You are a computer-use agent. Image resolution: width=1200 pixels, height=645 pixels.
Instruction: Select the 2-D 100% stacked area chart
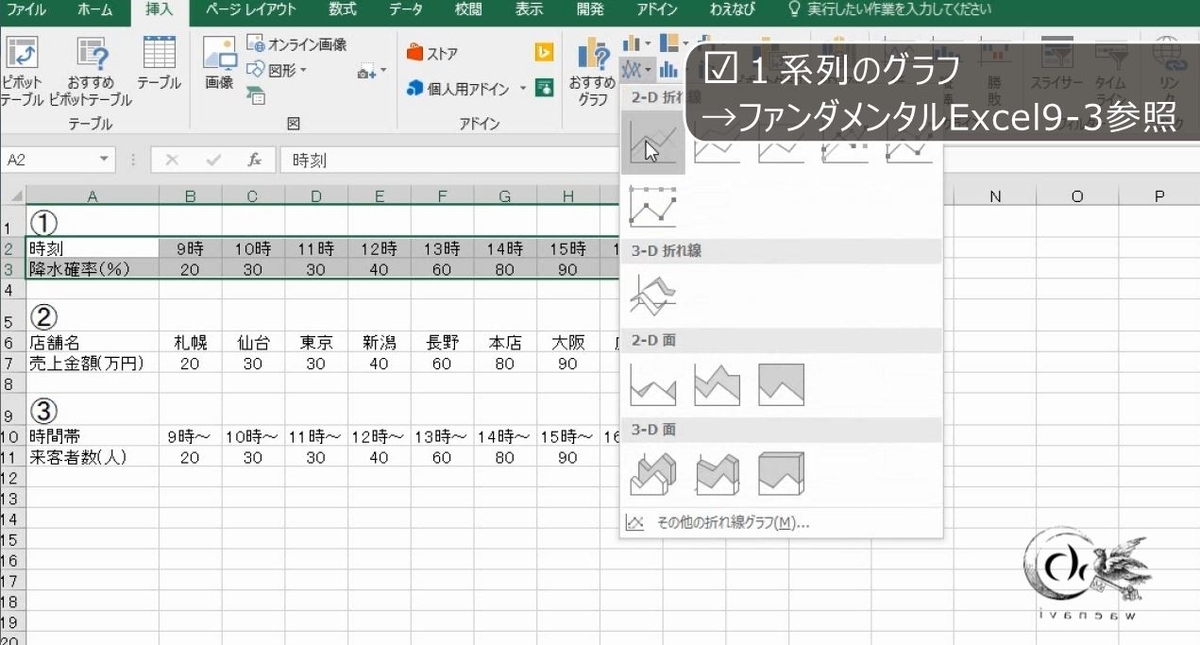click(781, 384)
